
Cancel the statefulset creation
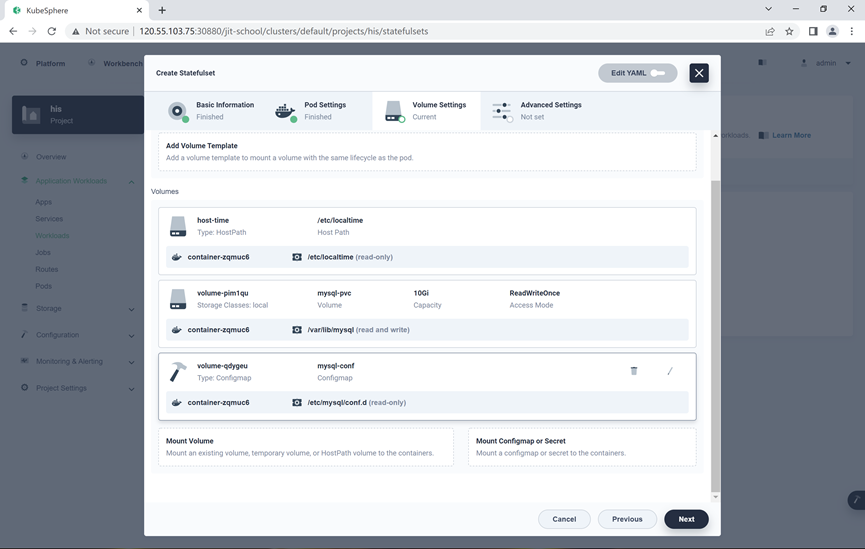click(564, 519)
